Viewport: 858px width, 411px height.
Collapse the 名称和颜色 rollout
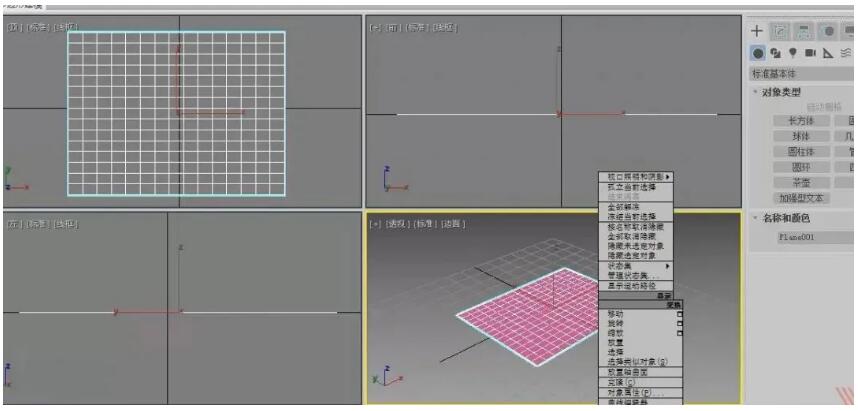pyautogui.click(x=785, y=218)
